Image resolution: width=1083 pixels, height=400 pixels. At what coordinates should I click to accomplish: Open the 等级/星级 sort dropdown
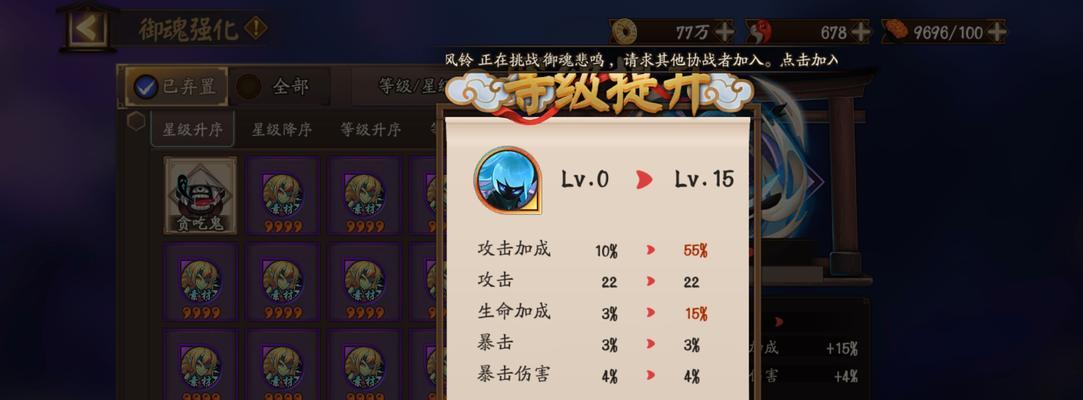397,86
